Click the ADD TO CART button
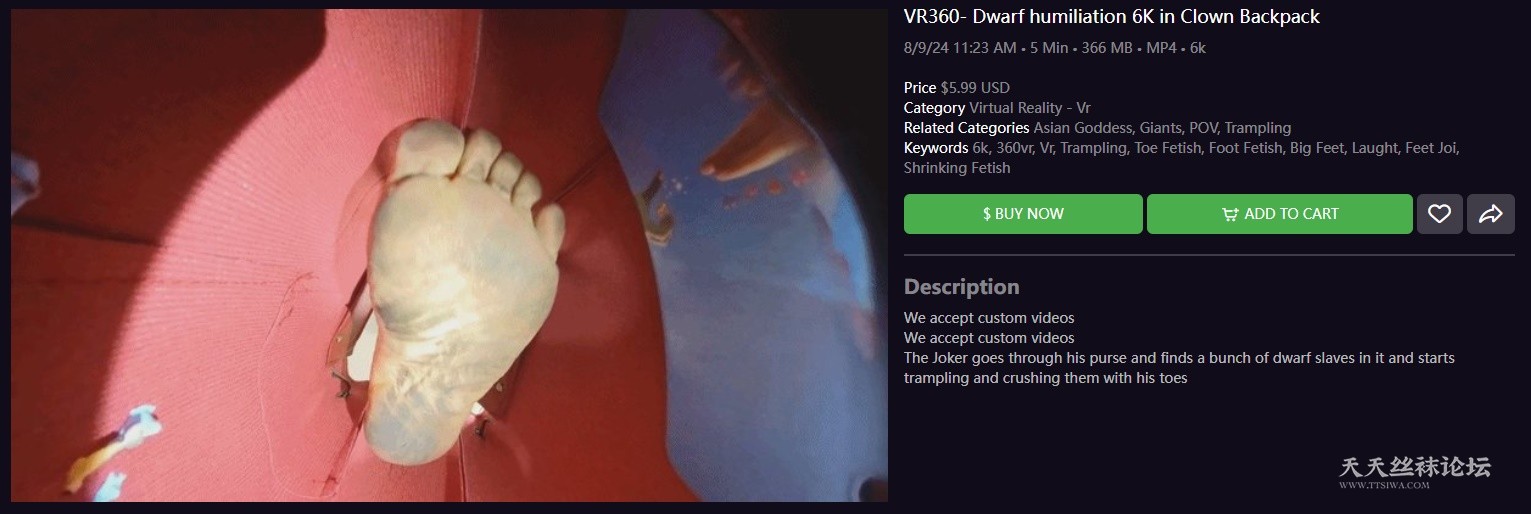1531x514 pixels. [x=1280, y=214]
